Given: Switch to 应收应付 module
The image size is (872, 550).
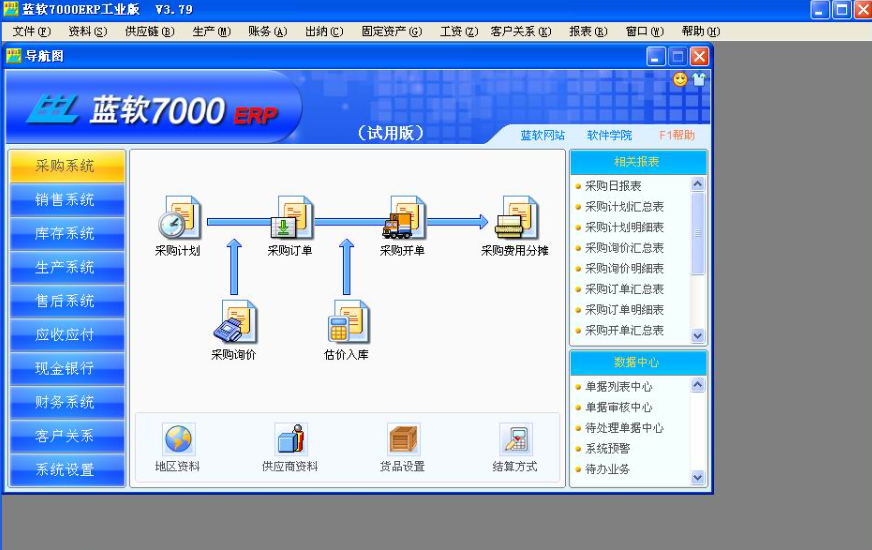Looking at the screenshot, I should click(67, 335).
